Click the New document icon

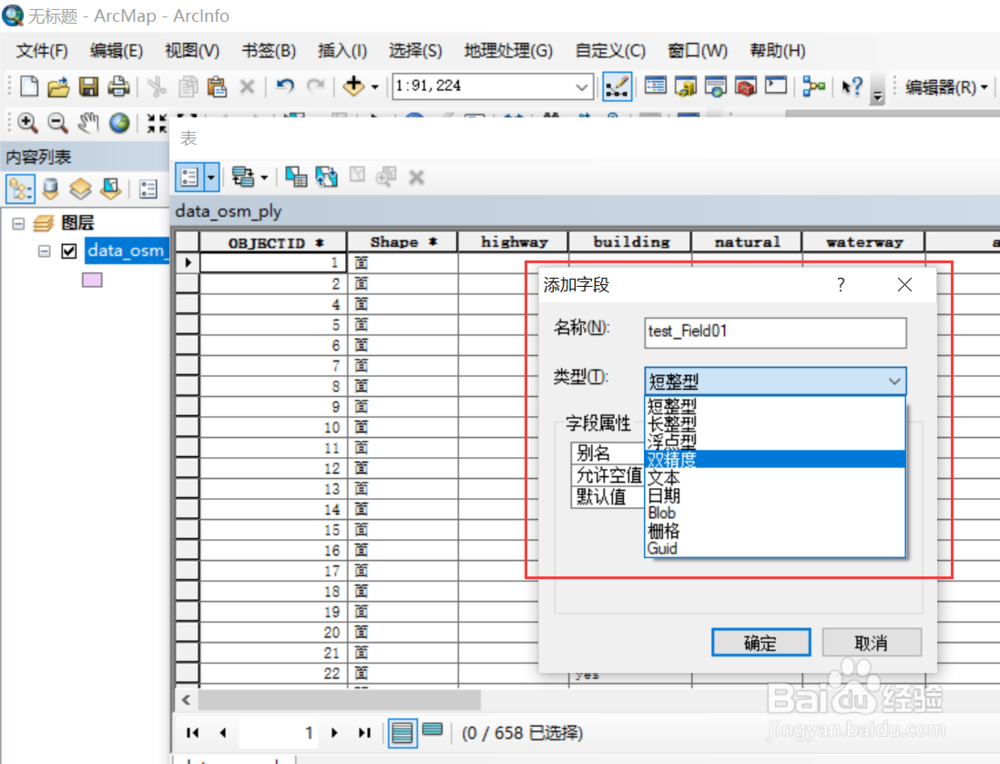coord(29,85)
